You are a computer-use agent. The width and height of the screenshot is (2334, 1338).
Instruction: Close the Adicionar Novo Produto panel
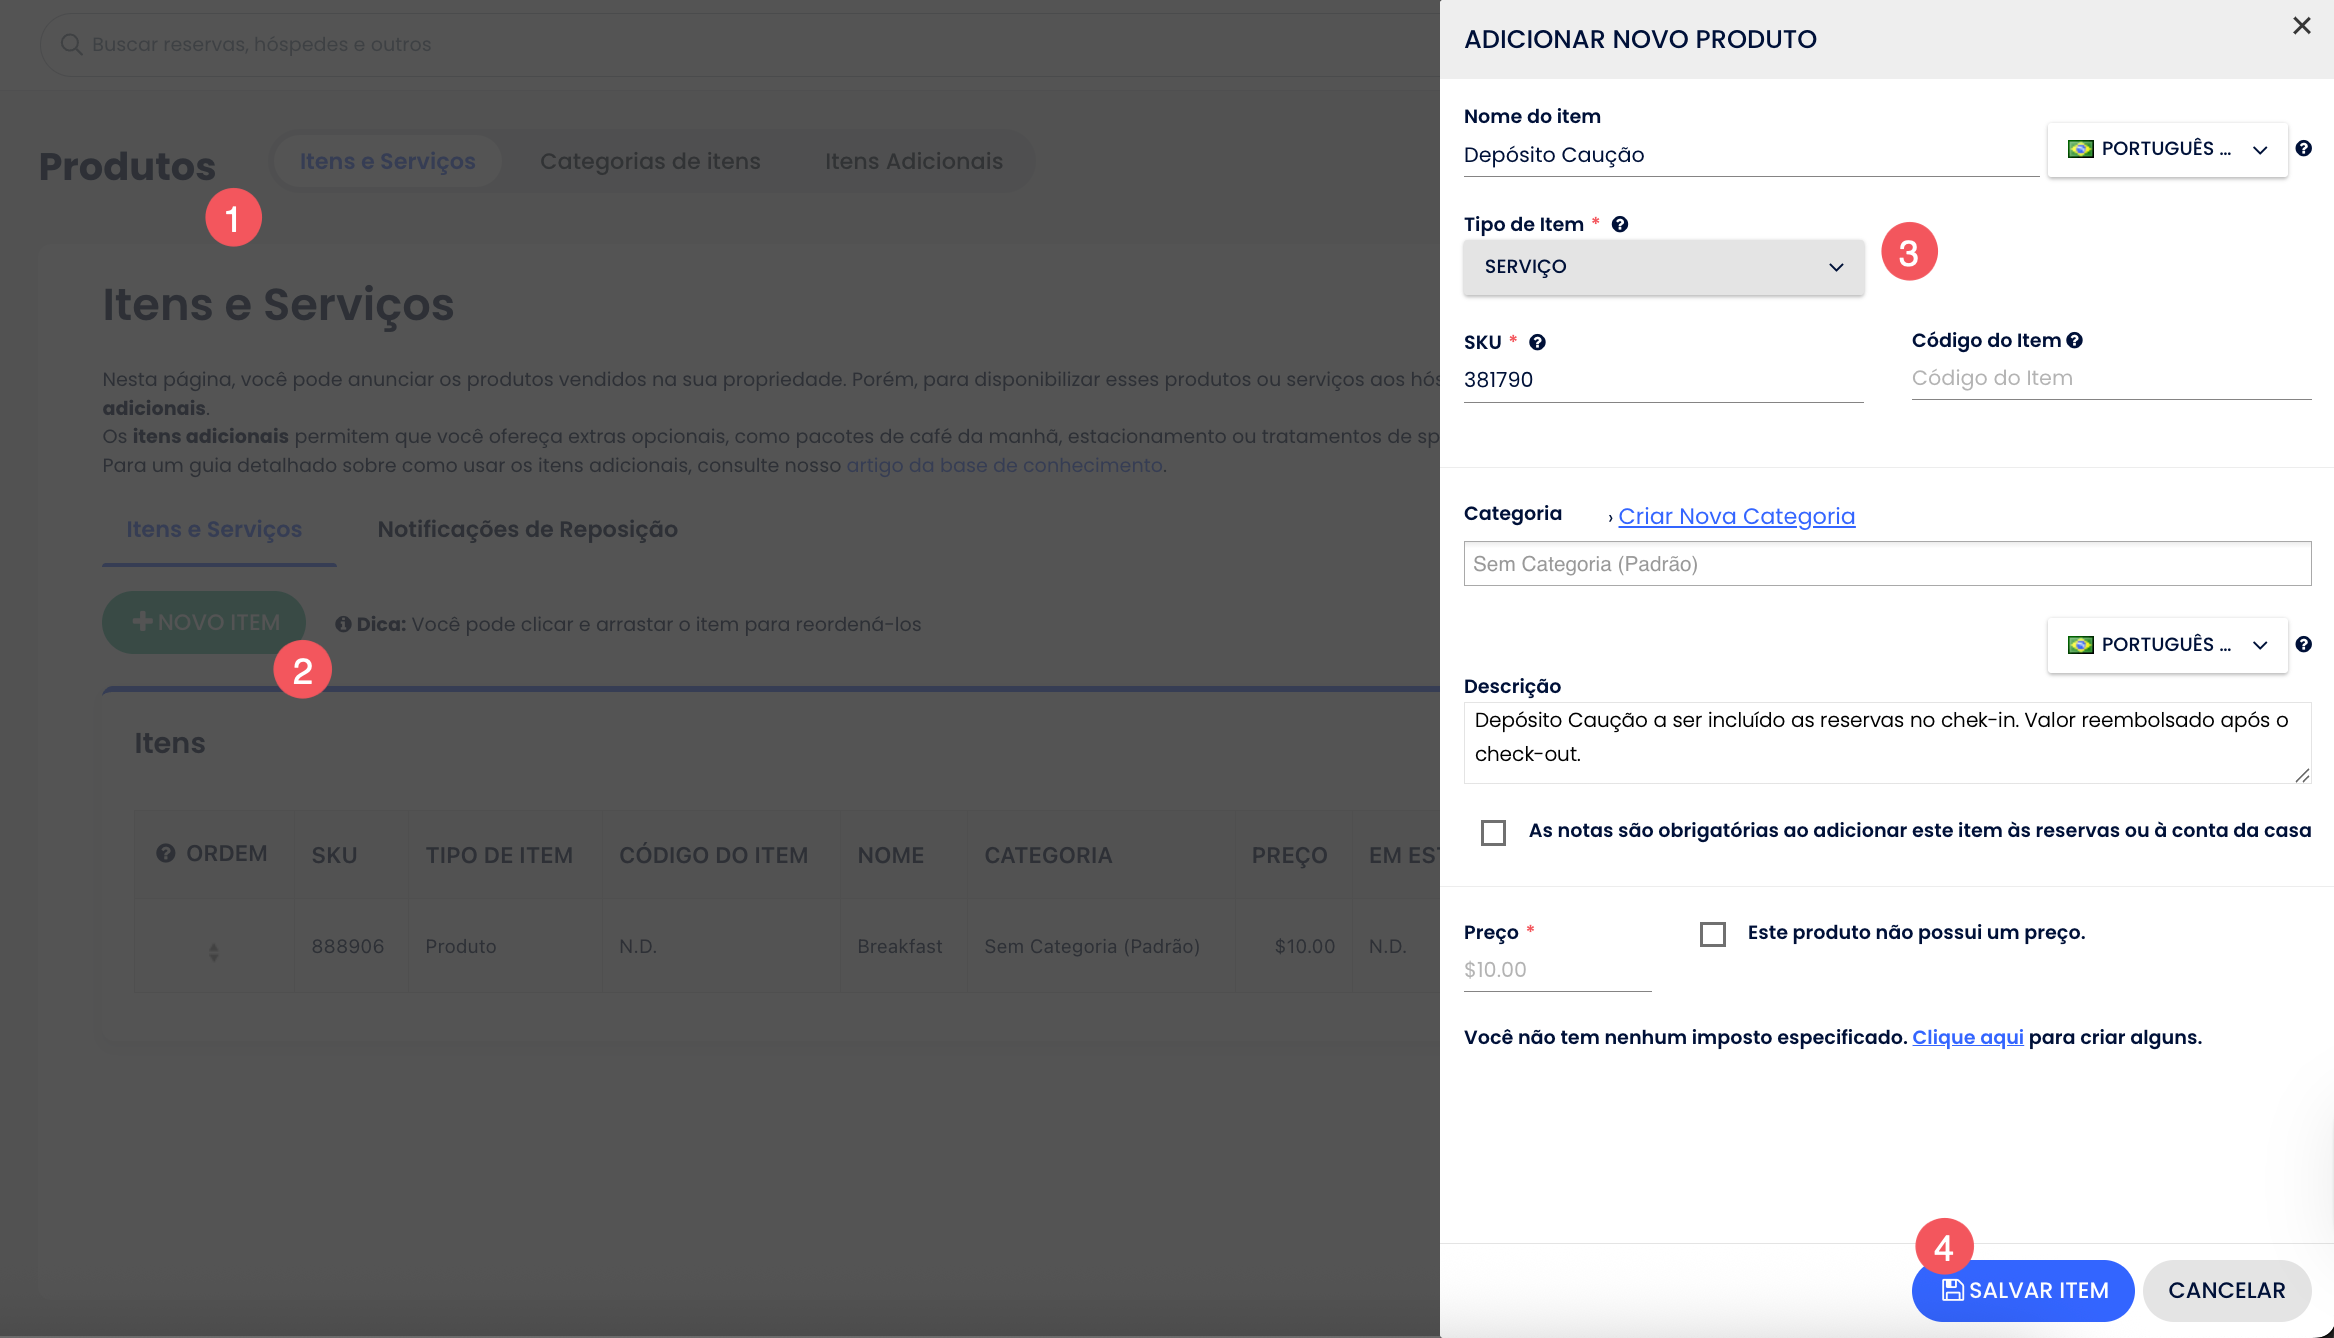coord(2302,27)
